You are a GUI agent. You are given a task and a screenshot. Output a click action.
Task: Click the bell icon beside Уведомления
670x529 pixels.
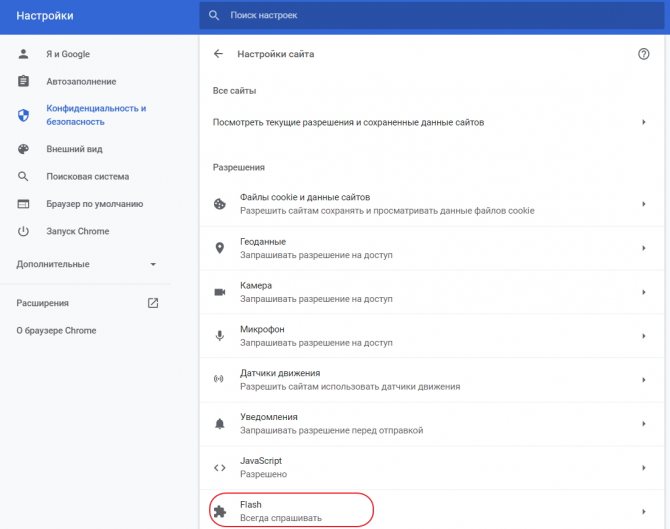click(x=220, y=424)
